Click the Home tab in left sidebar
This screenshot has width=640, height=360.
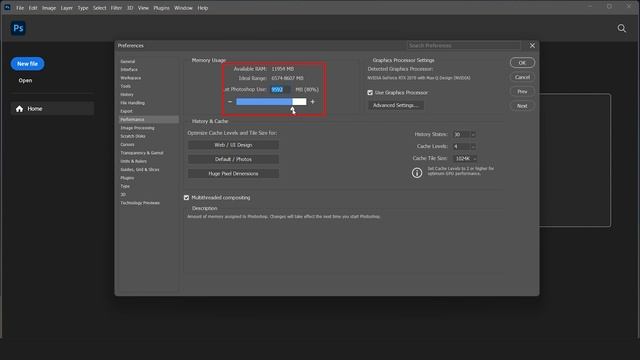[x=52, y=109]
